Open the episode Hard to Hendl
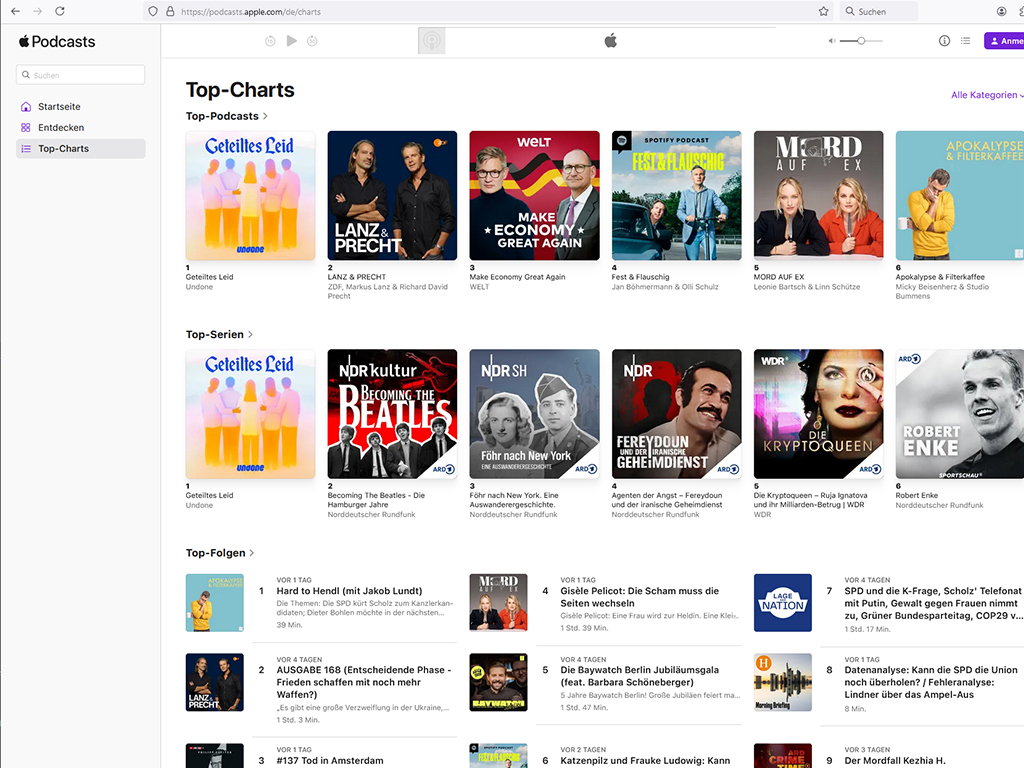This screenshot has height=768, width=1024. pos(349,591)
